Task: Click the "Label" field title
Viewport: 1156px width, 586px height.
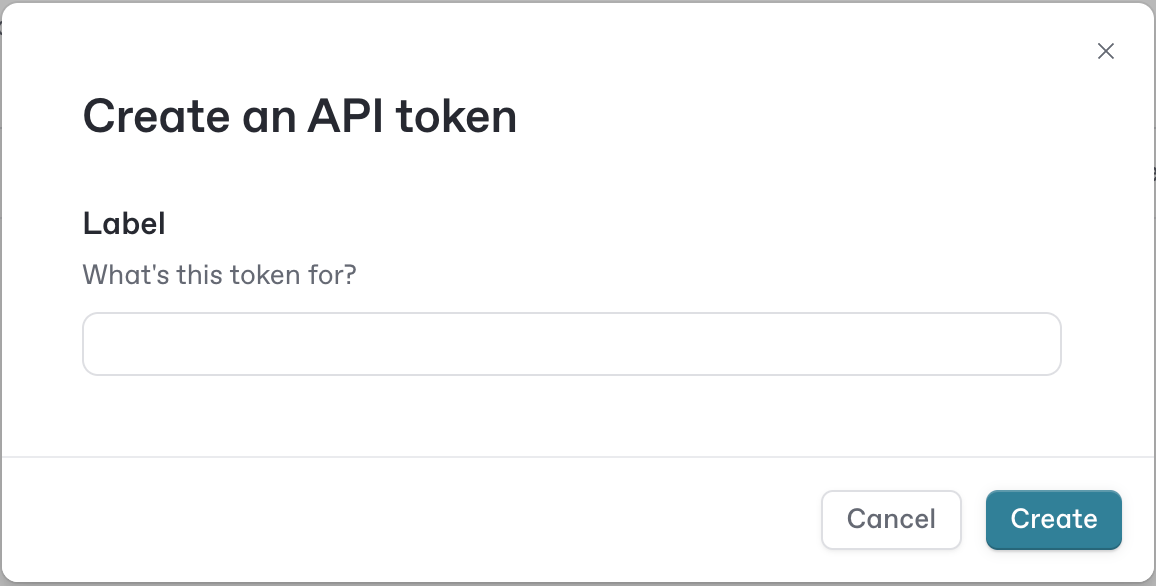Action: coord(124,223)
